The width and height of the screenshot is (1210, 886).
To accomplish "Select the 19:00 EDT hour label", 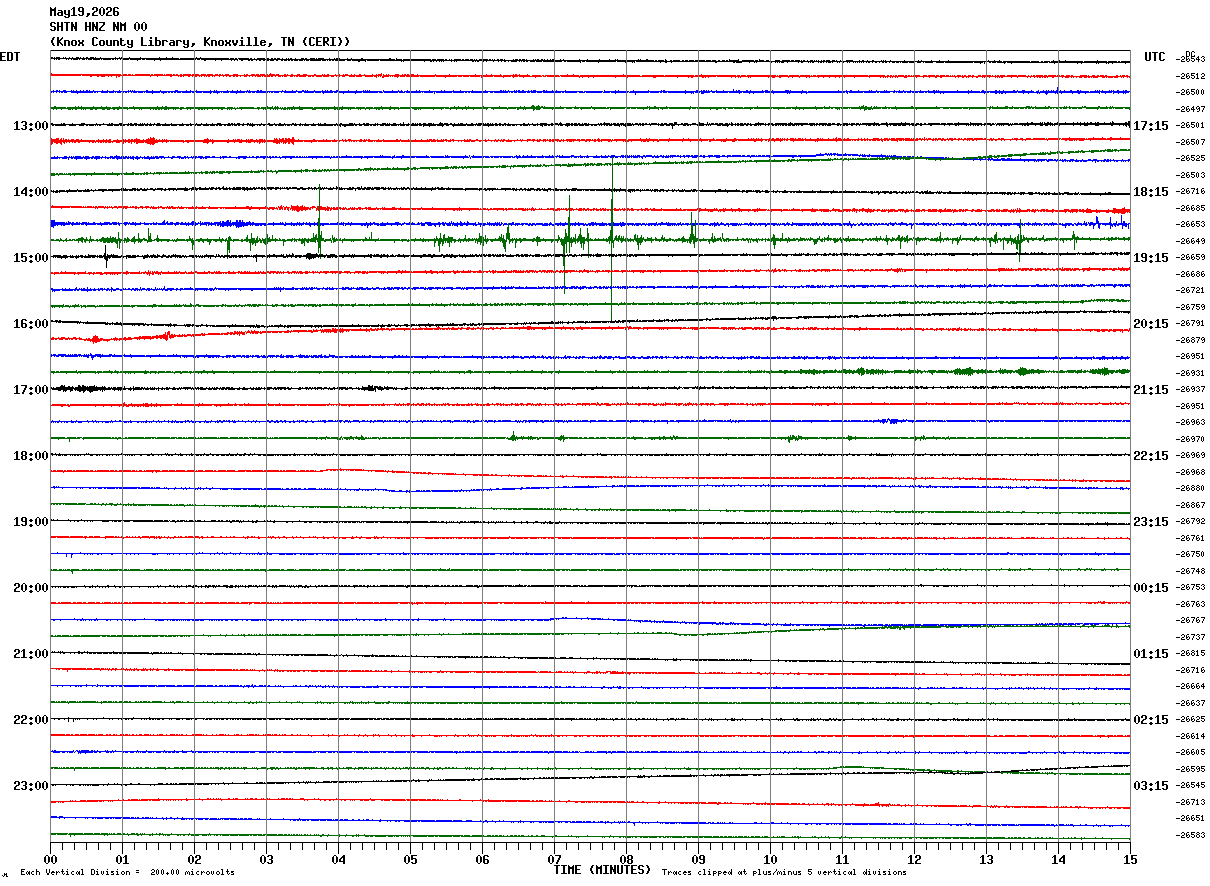I will (30, 522).
